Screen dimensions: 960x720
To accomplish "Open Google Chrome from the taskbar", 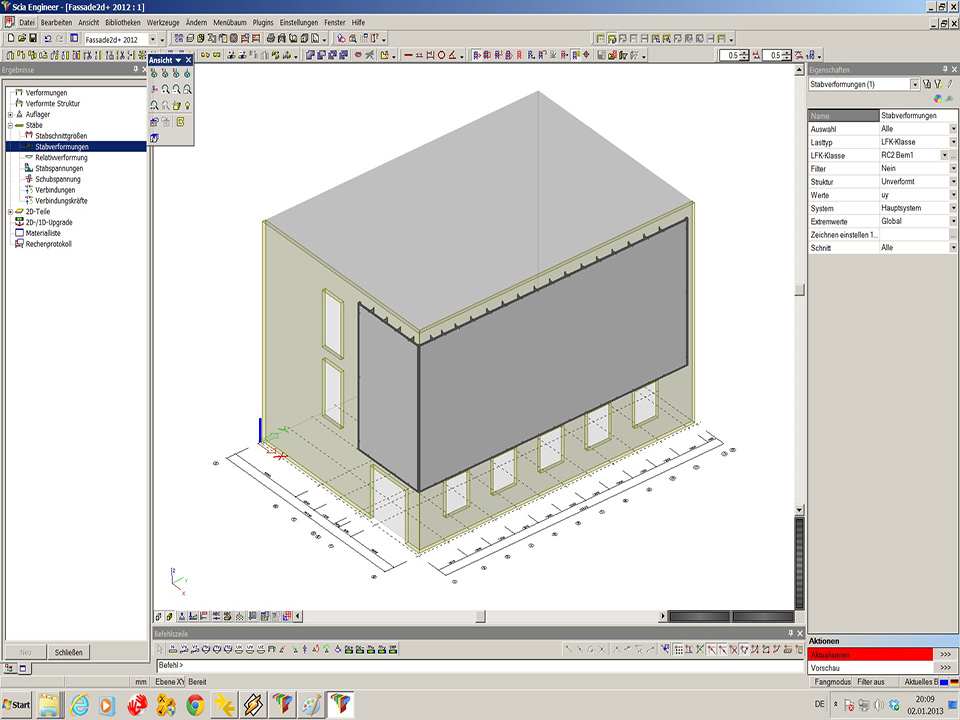I will click(x=195, y=705).
